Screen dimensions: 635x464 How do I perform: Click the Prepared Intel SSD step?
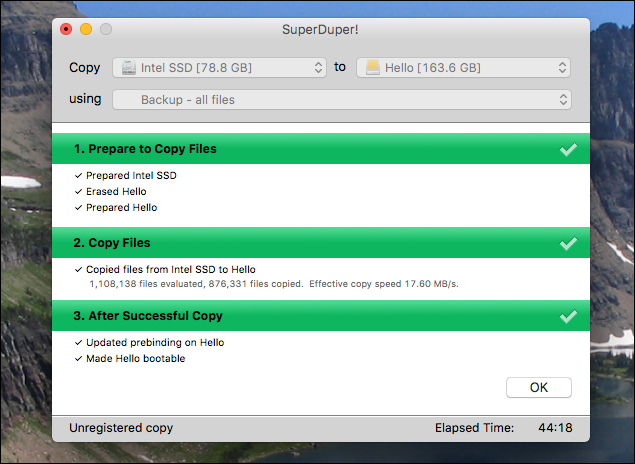(x=126, y=175)
